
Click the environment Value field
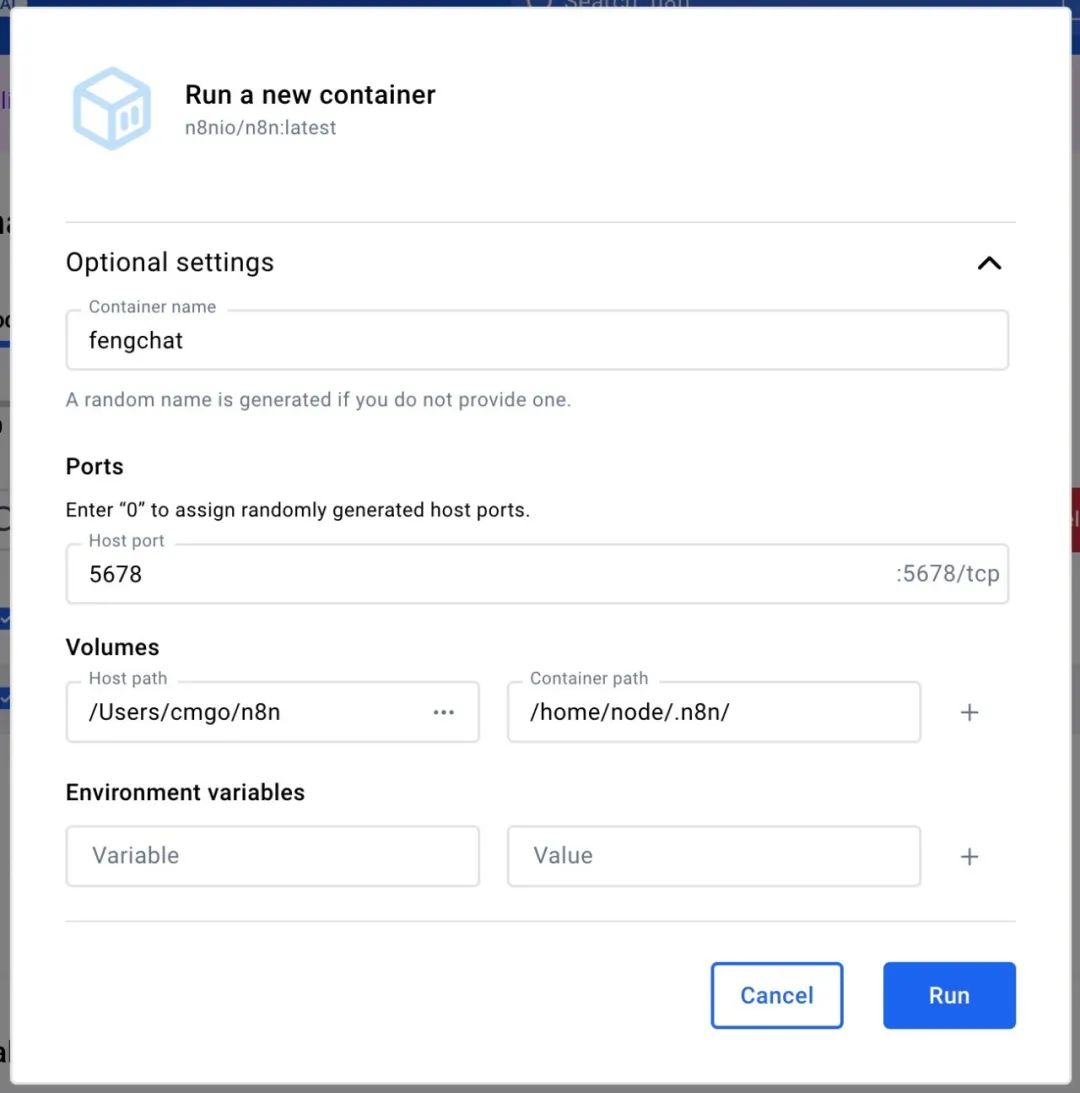point(713,856)
